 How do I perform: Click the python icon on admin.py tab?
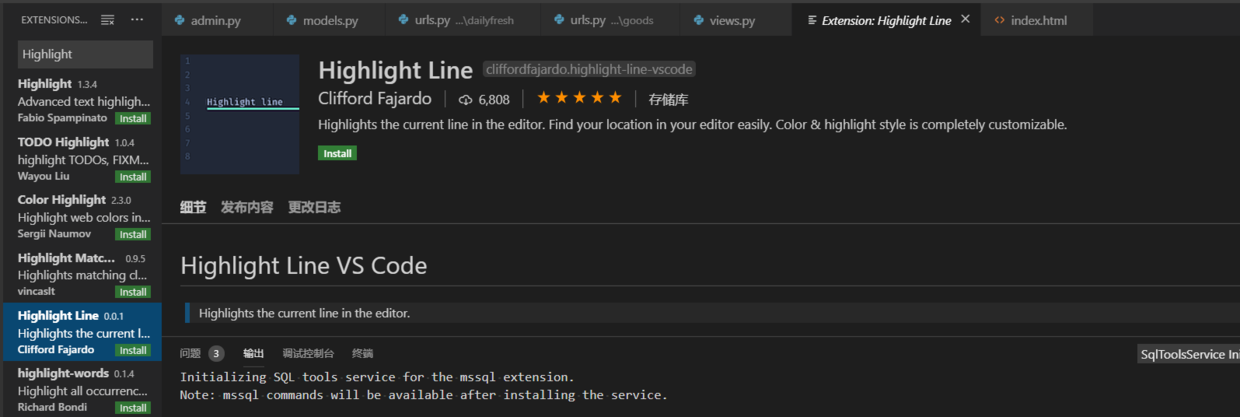tap(179, 20)
